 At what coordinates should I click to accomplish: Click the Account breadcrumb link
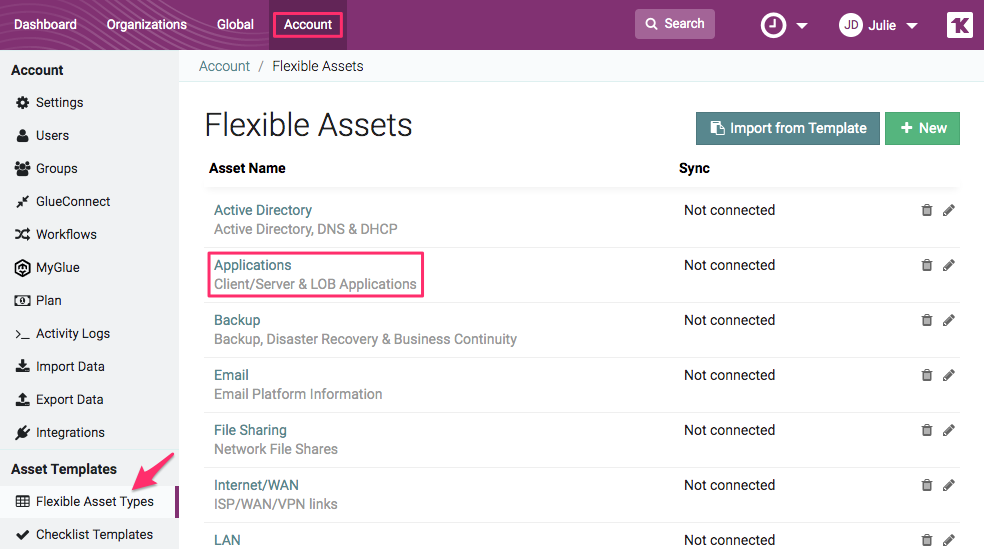pos(224,66)
